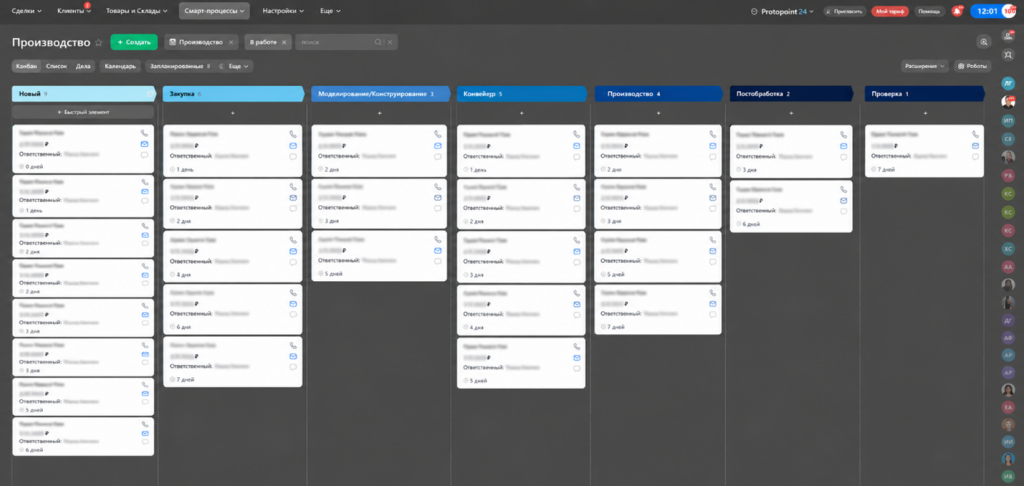Call from the Конвейер 4 дня card
Image resolution: width=1024 pixels, height=486 pixels.
[577, 293]
